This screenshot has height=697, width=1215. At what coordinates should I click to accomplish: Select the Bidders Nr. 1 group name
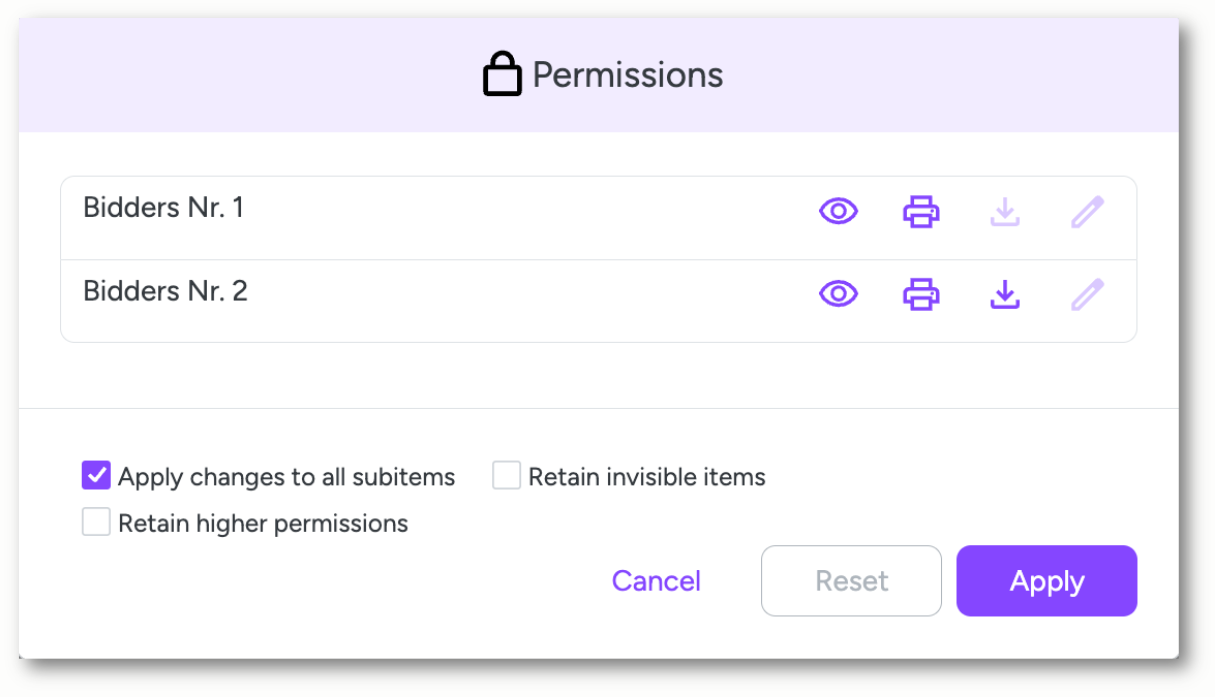[163, 208]
